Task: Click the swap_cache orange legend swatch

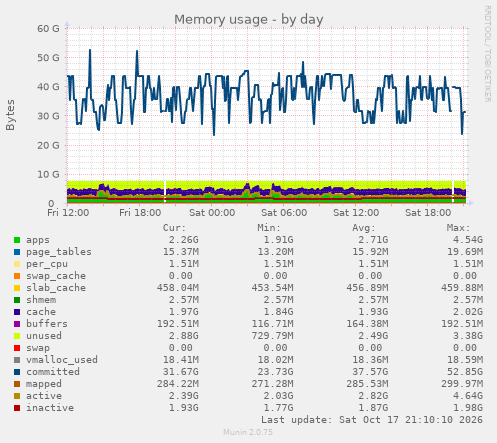Action: tap(17, 276)
